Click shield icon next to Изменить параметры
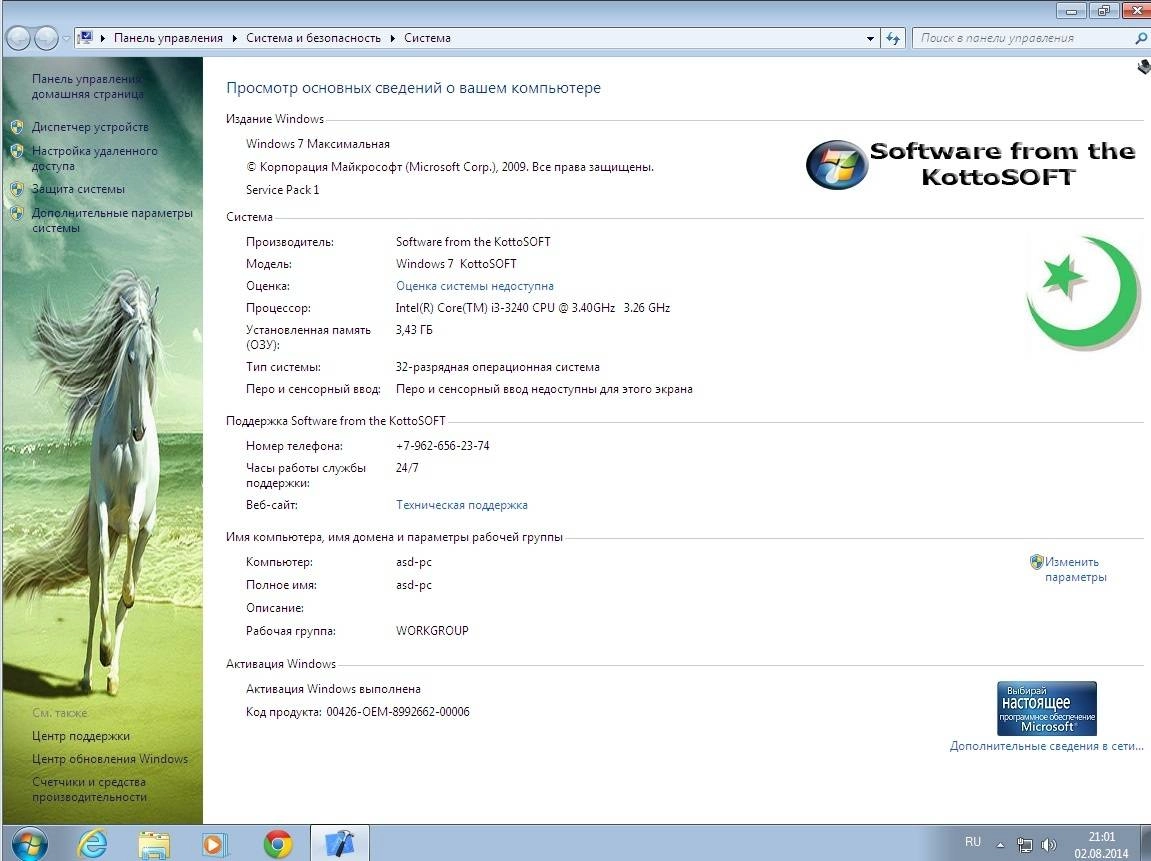 tap(1036, 562)
